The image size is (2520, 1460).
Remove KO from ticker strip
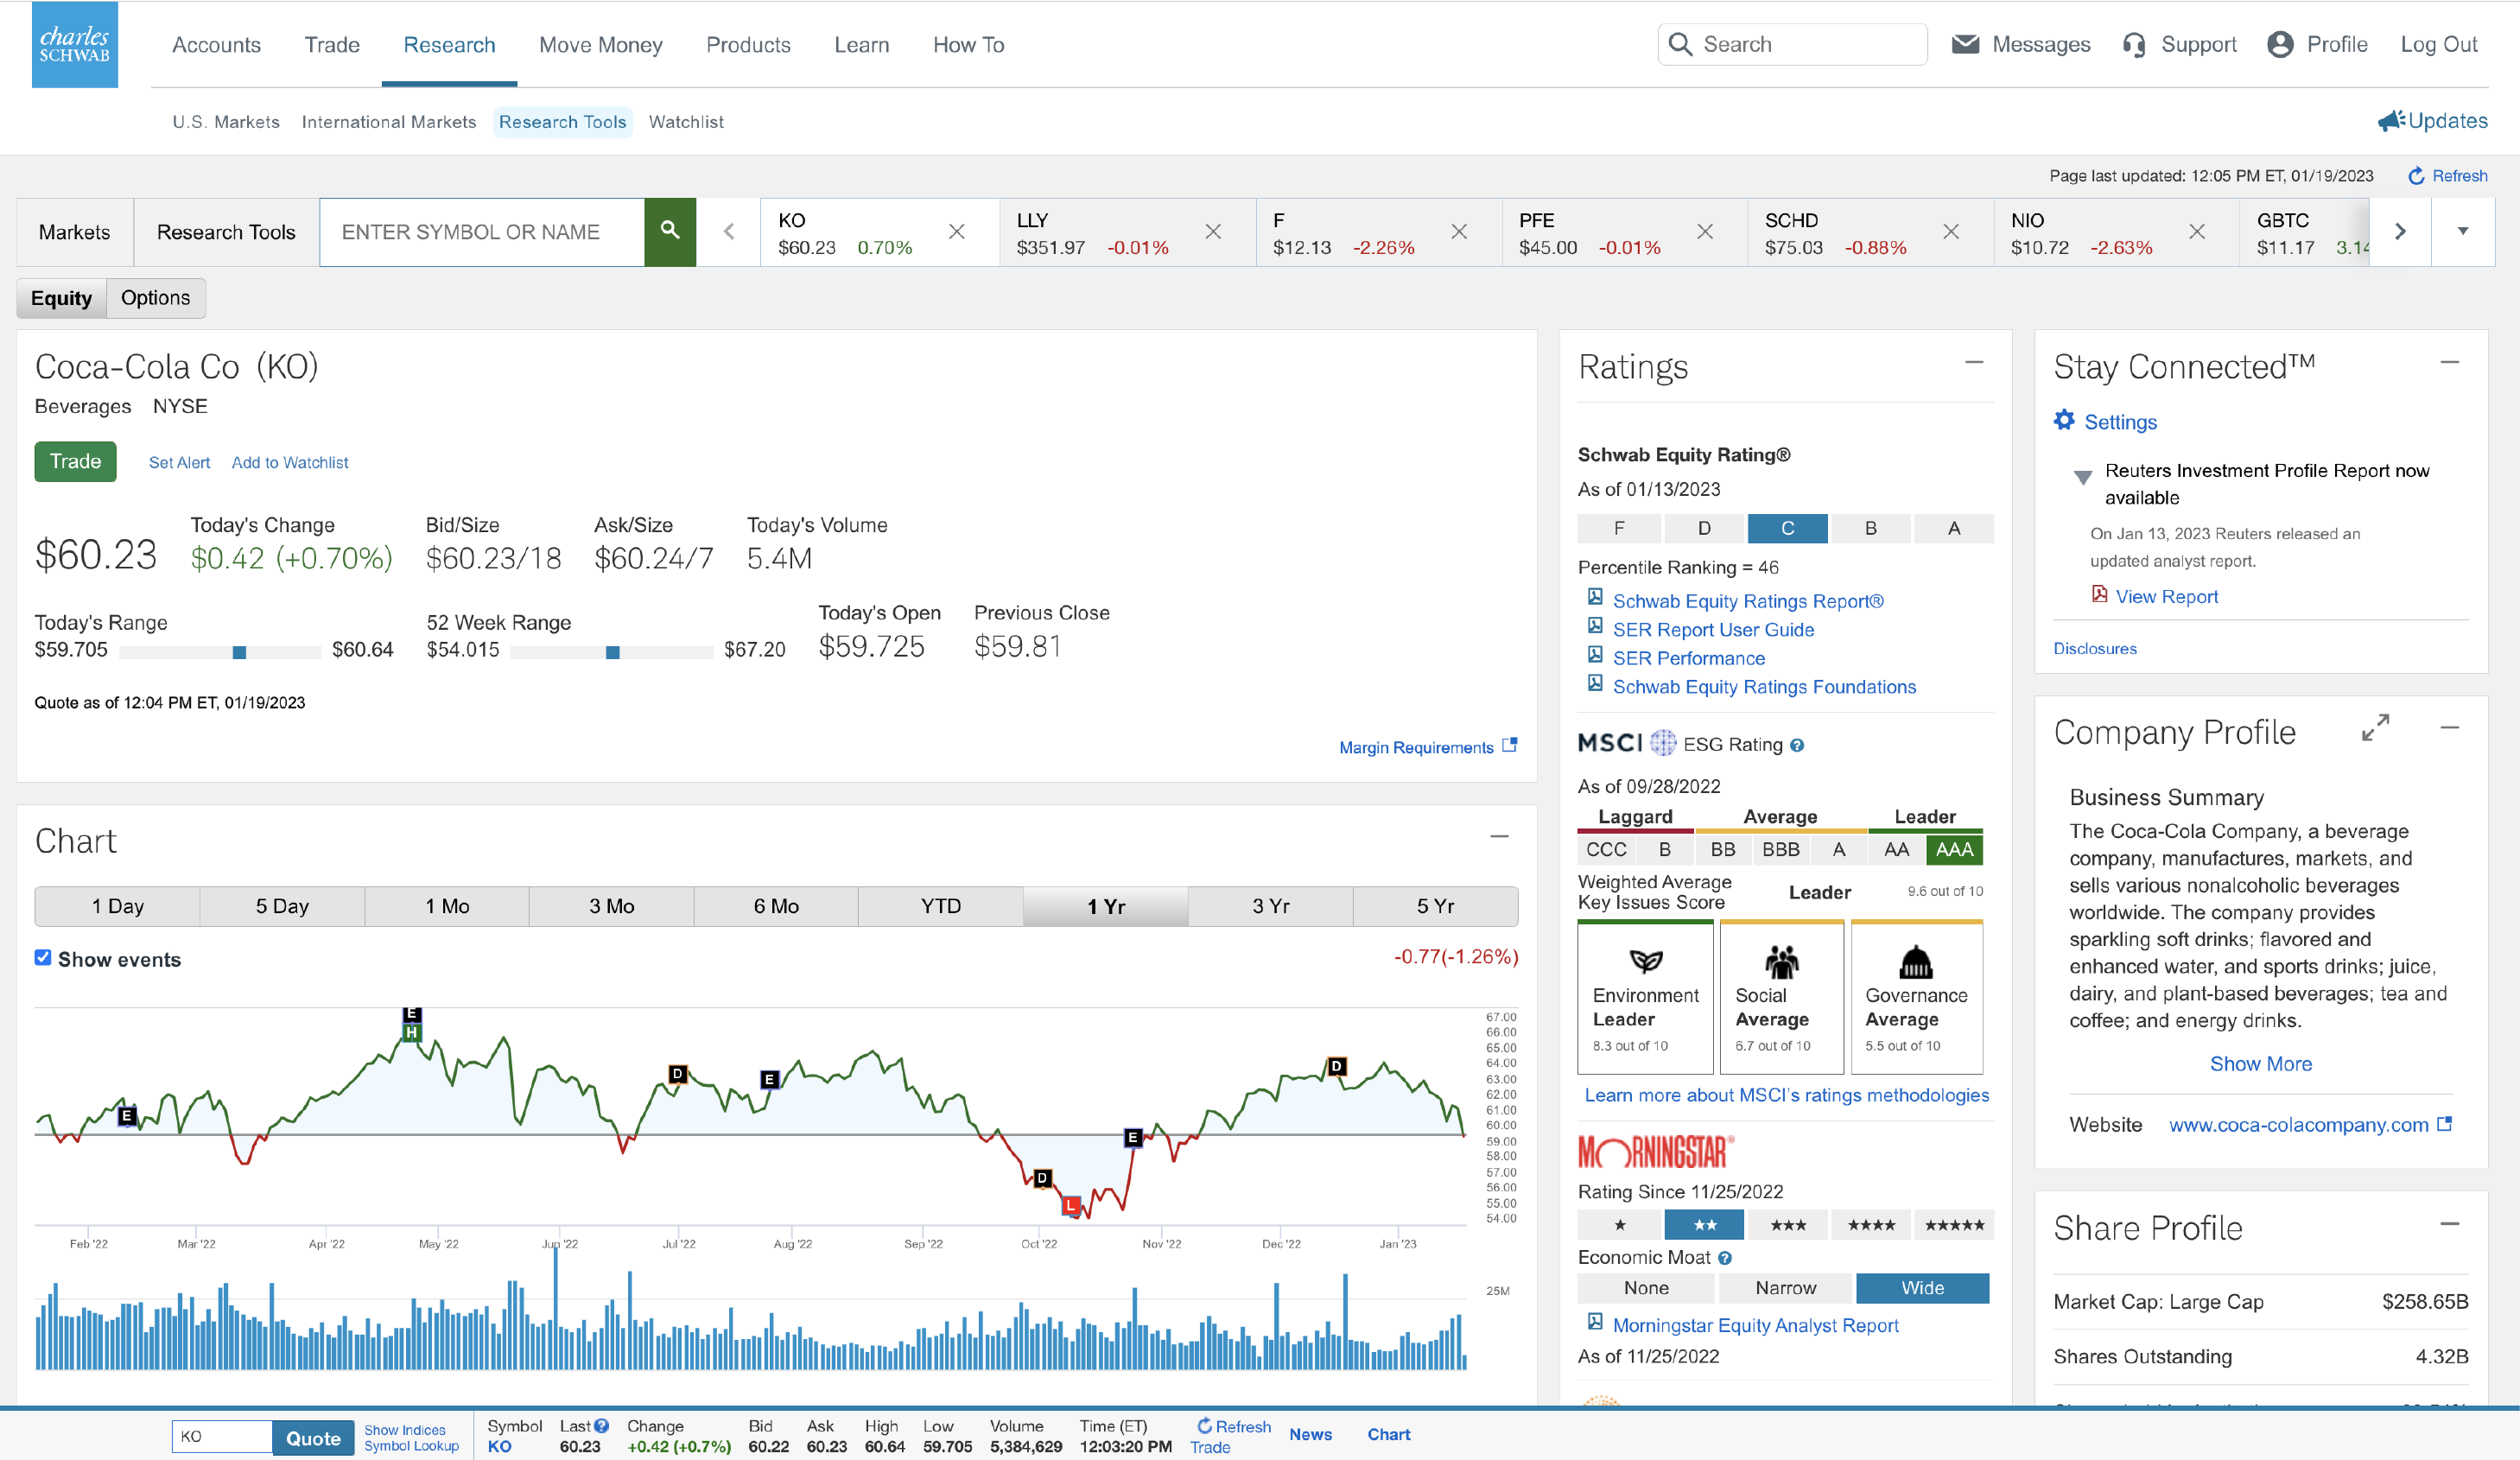click(x=957, y=232)
